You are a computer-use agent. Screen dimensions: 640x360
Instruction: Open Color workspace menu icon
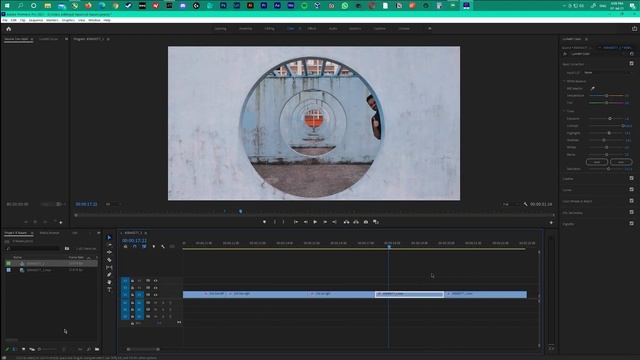[x=300, y=29]
